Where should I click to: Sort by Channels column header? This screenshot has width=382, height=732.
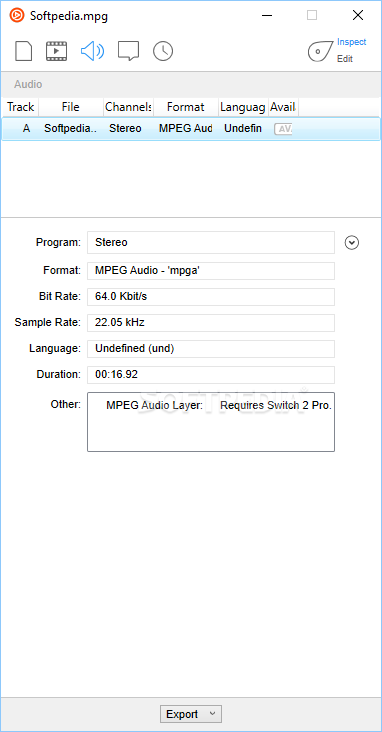tap(128, 107)
